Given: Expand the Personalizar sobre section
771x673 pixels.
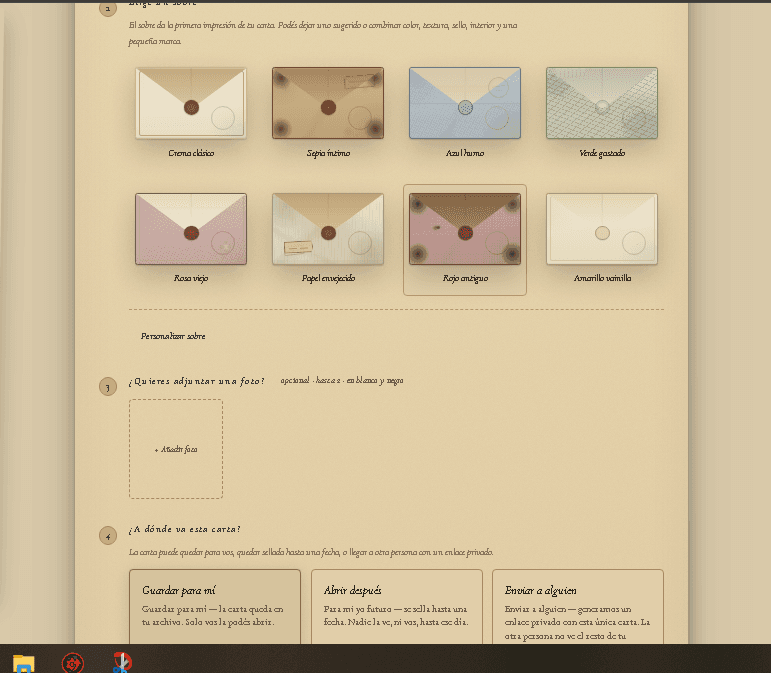Looking at the screenshot, I should point(173,336).
